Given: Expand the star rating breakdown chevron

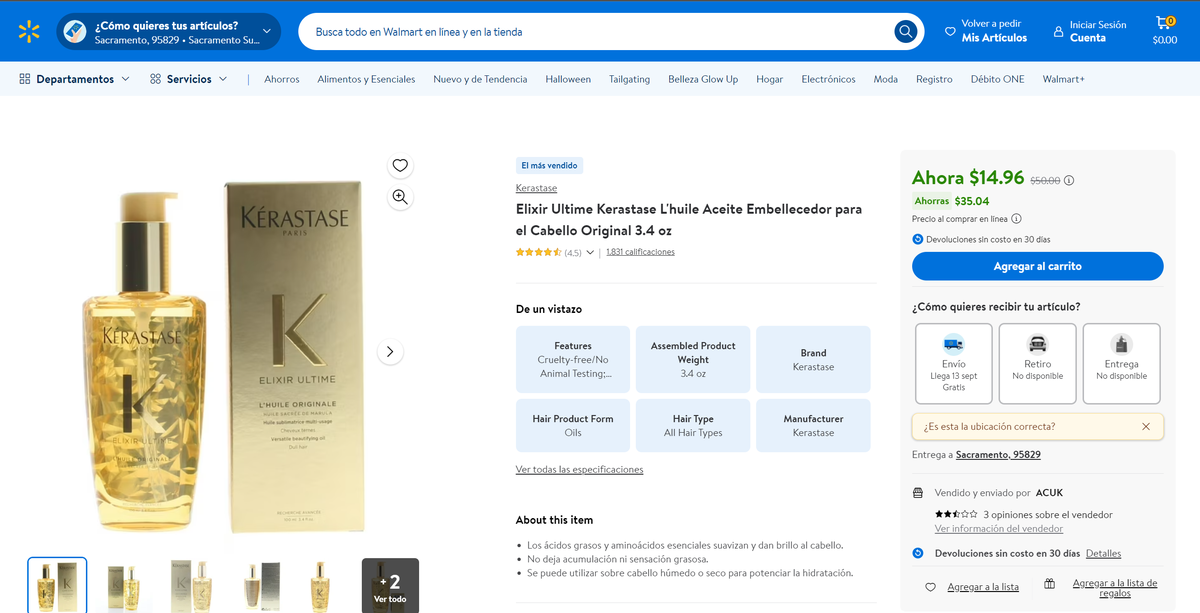Looking at the screenshot, I should point(590,253).
